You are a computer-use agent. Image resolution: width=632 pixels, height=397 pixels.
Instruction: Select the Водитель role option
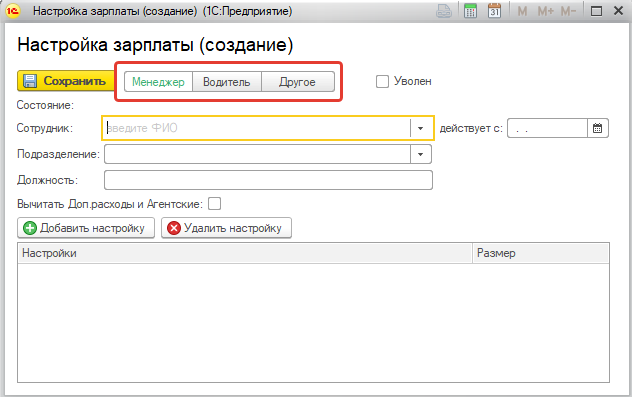(227, 82)
